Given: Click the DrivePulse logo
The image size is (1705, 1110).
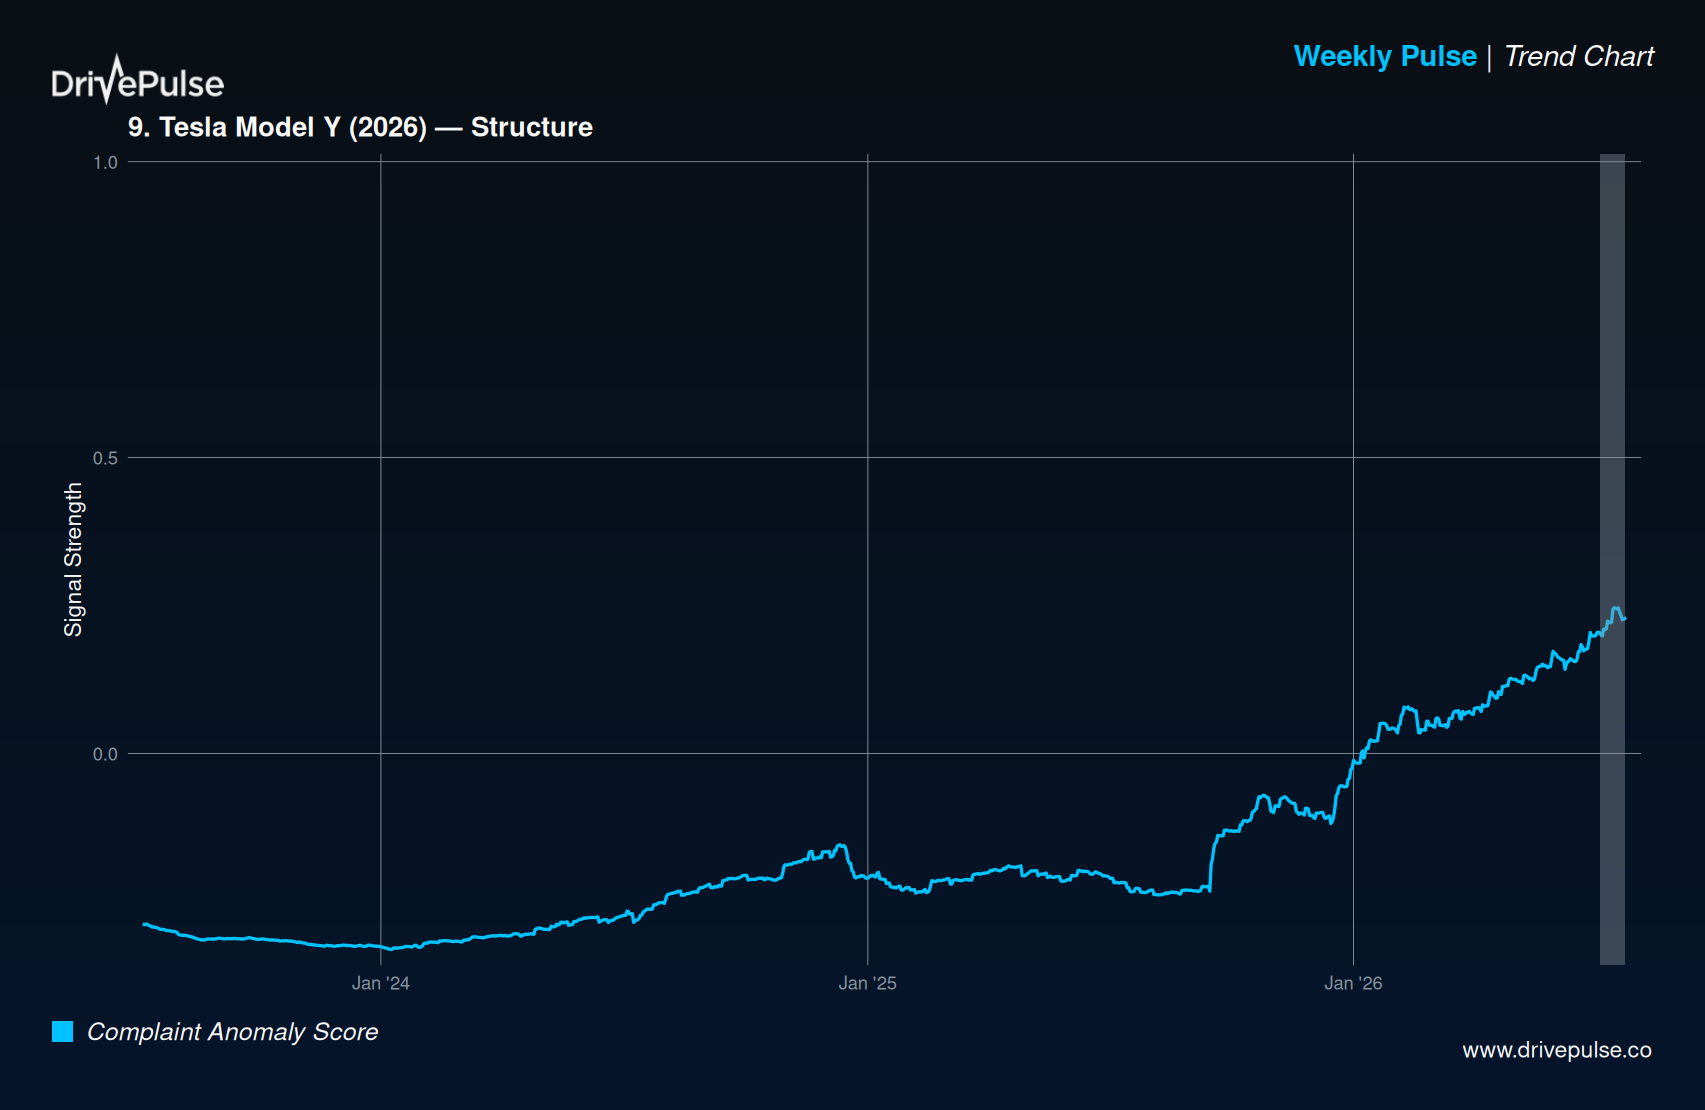Looking at the screenshot, I should (138, 80).
